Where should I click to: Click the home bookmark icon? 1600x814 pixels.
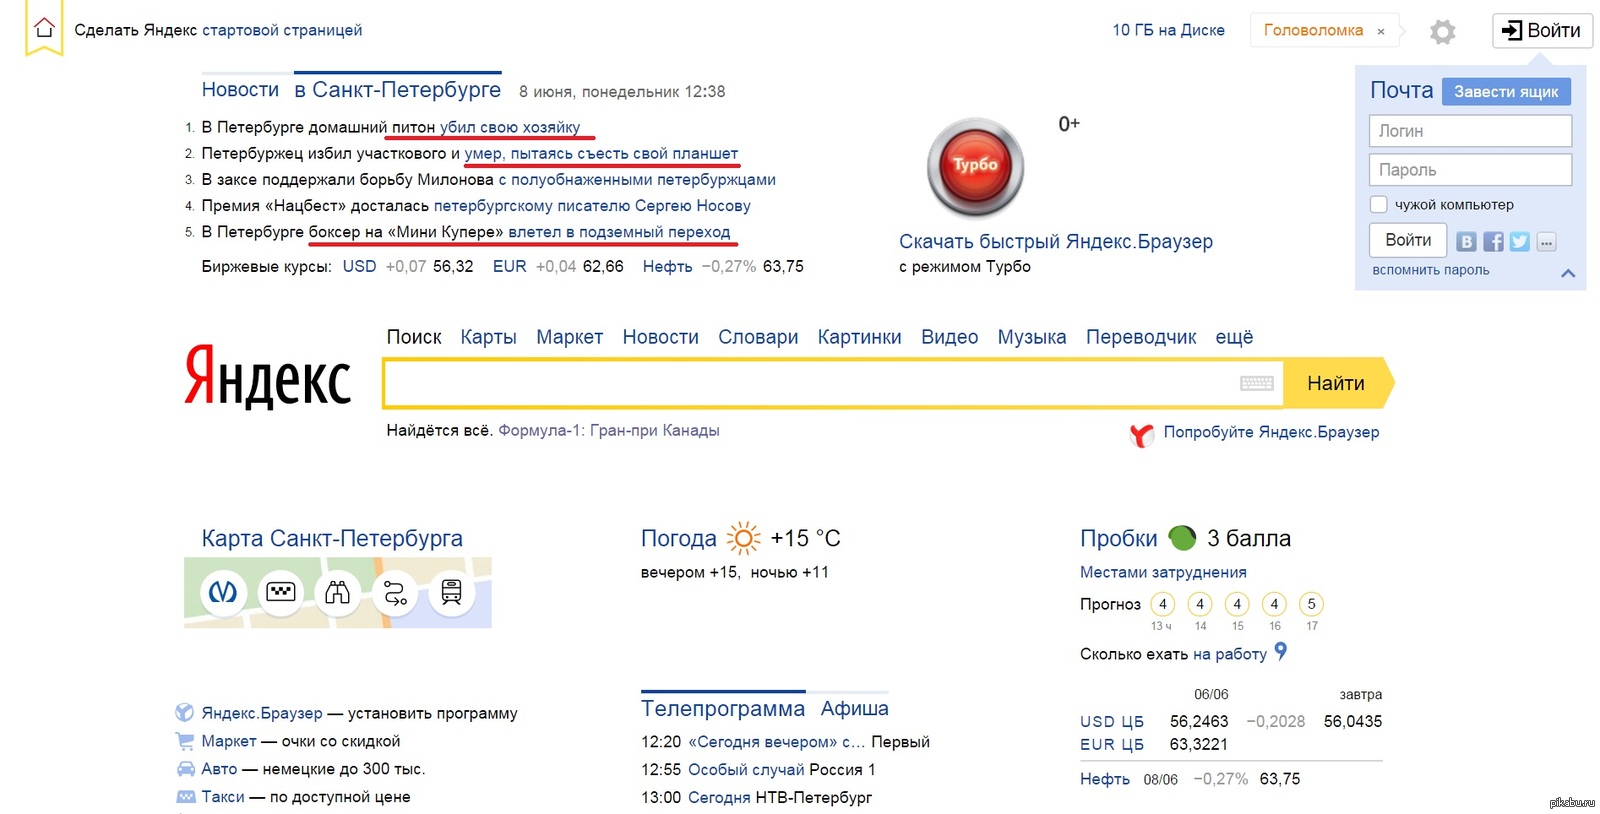[44, 29]
